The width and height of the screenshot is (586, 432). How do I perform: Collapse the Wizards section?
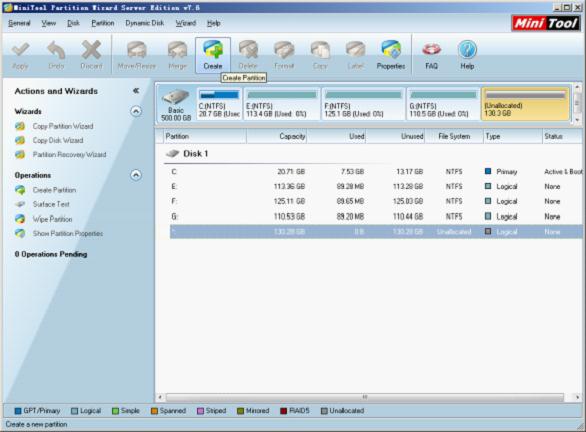pos(136,111)
